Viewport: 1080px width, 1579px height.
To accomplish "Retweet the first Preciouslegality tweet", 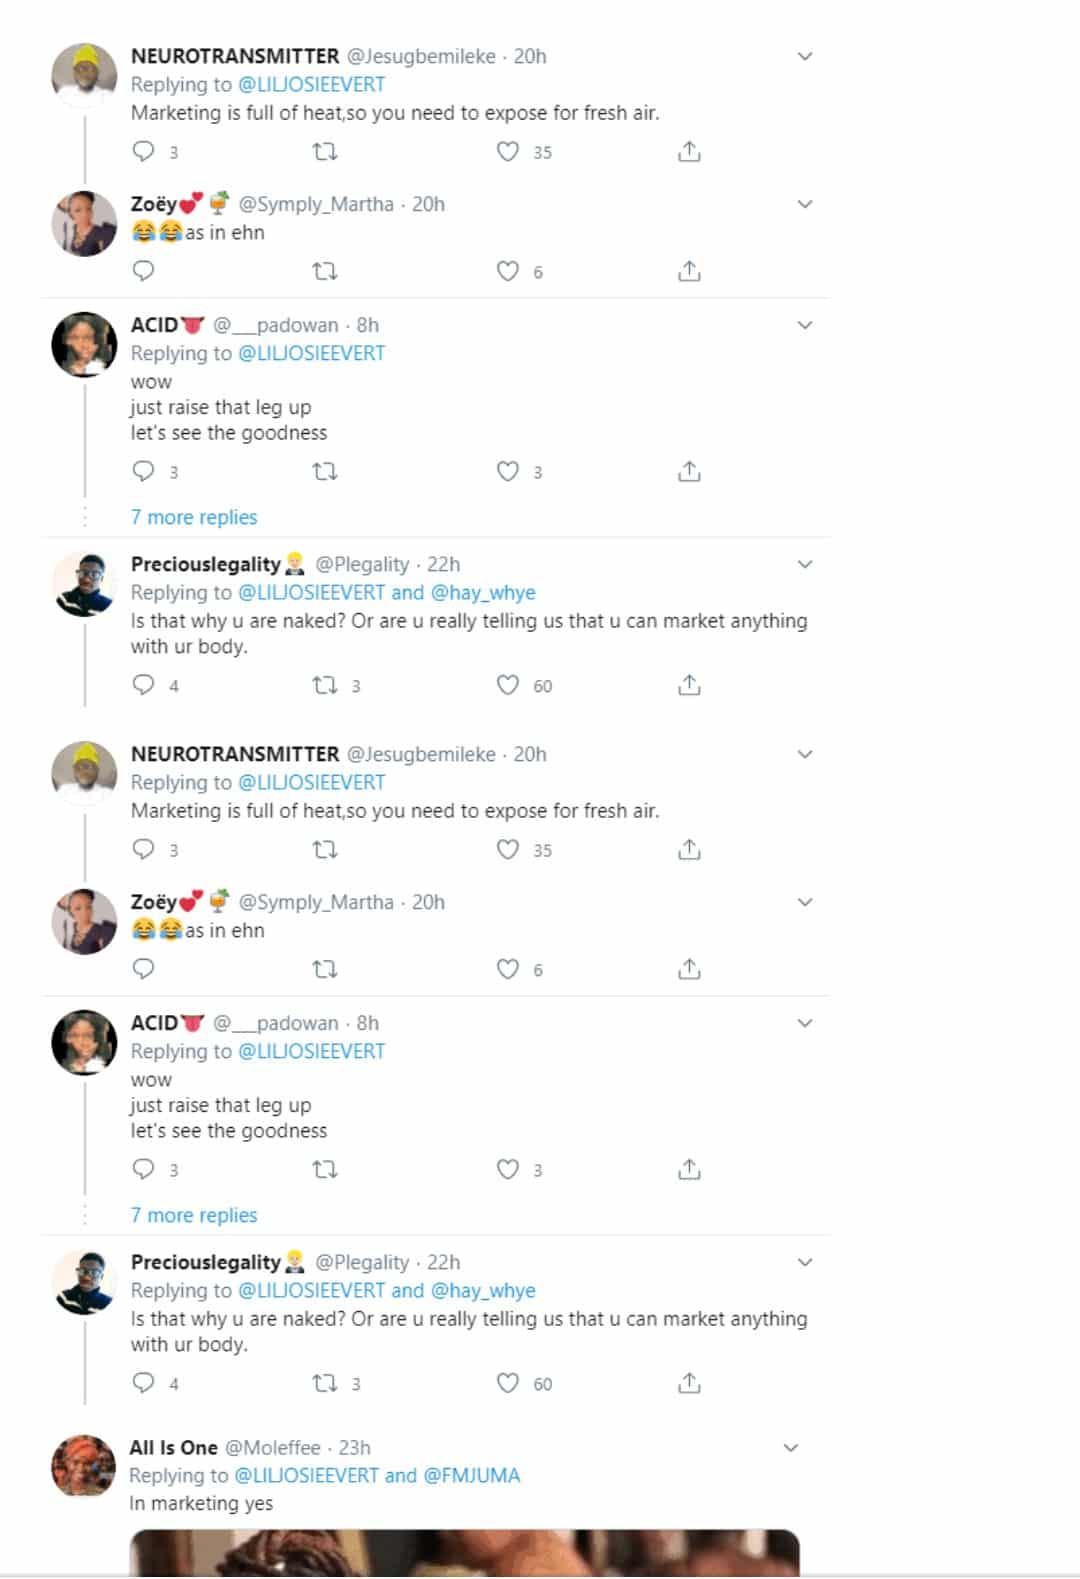I will [325, 686].
